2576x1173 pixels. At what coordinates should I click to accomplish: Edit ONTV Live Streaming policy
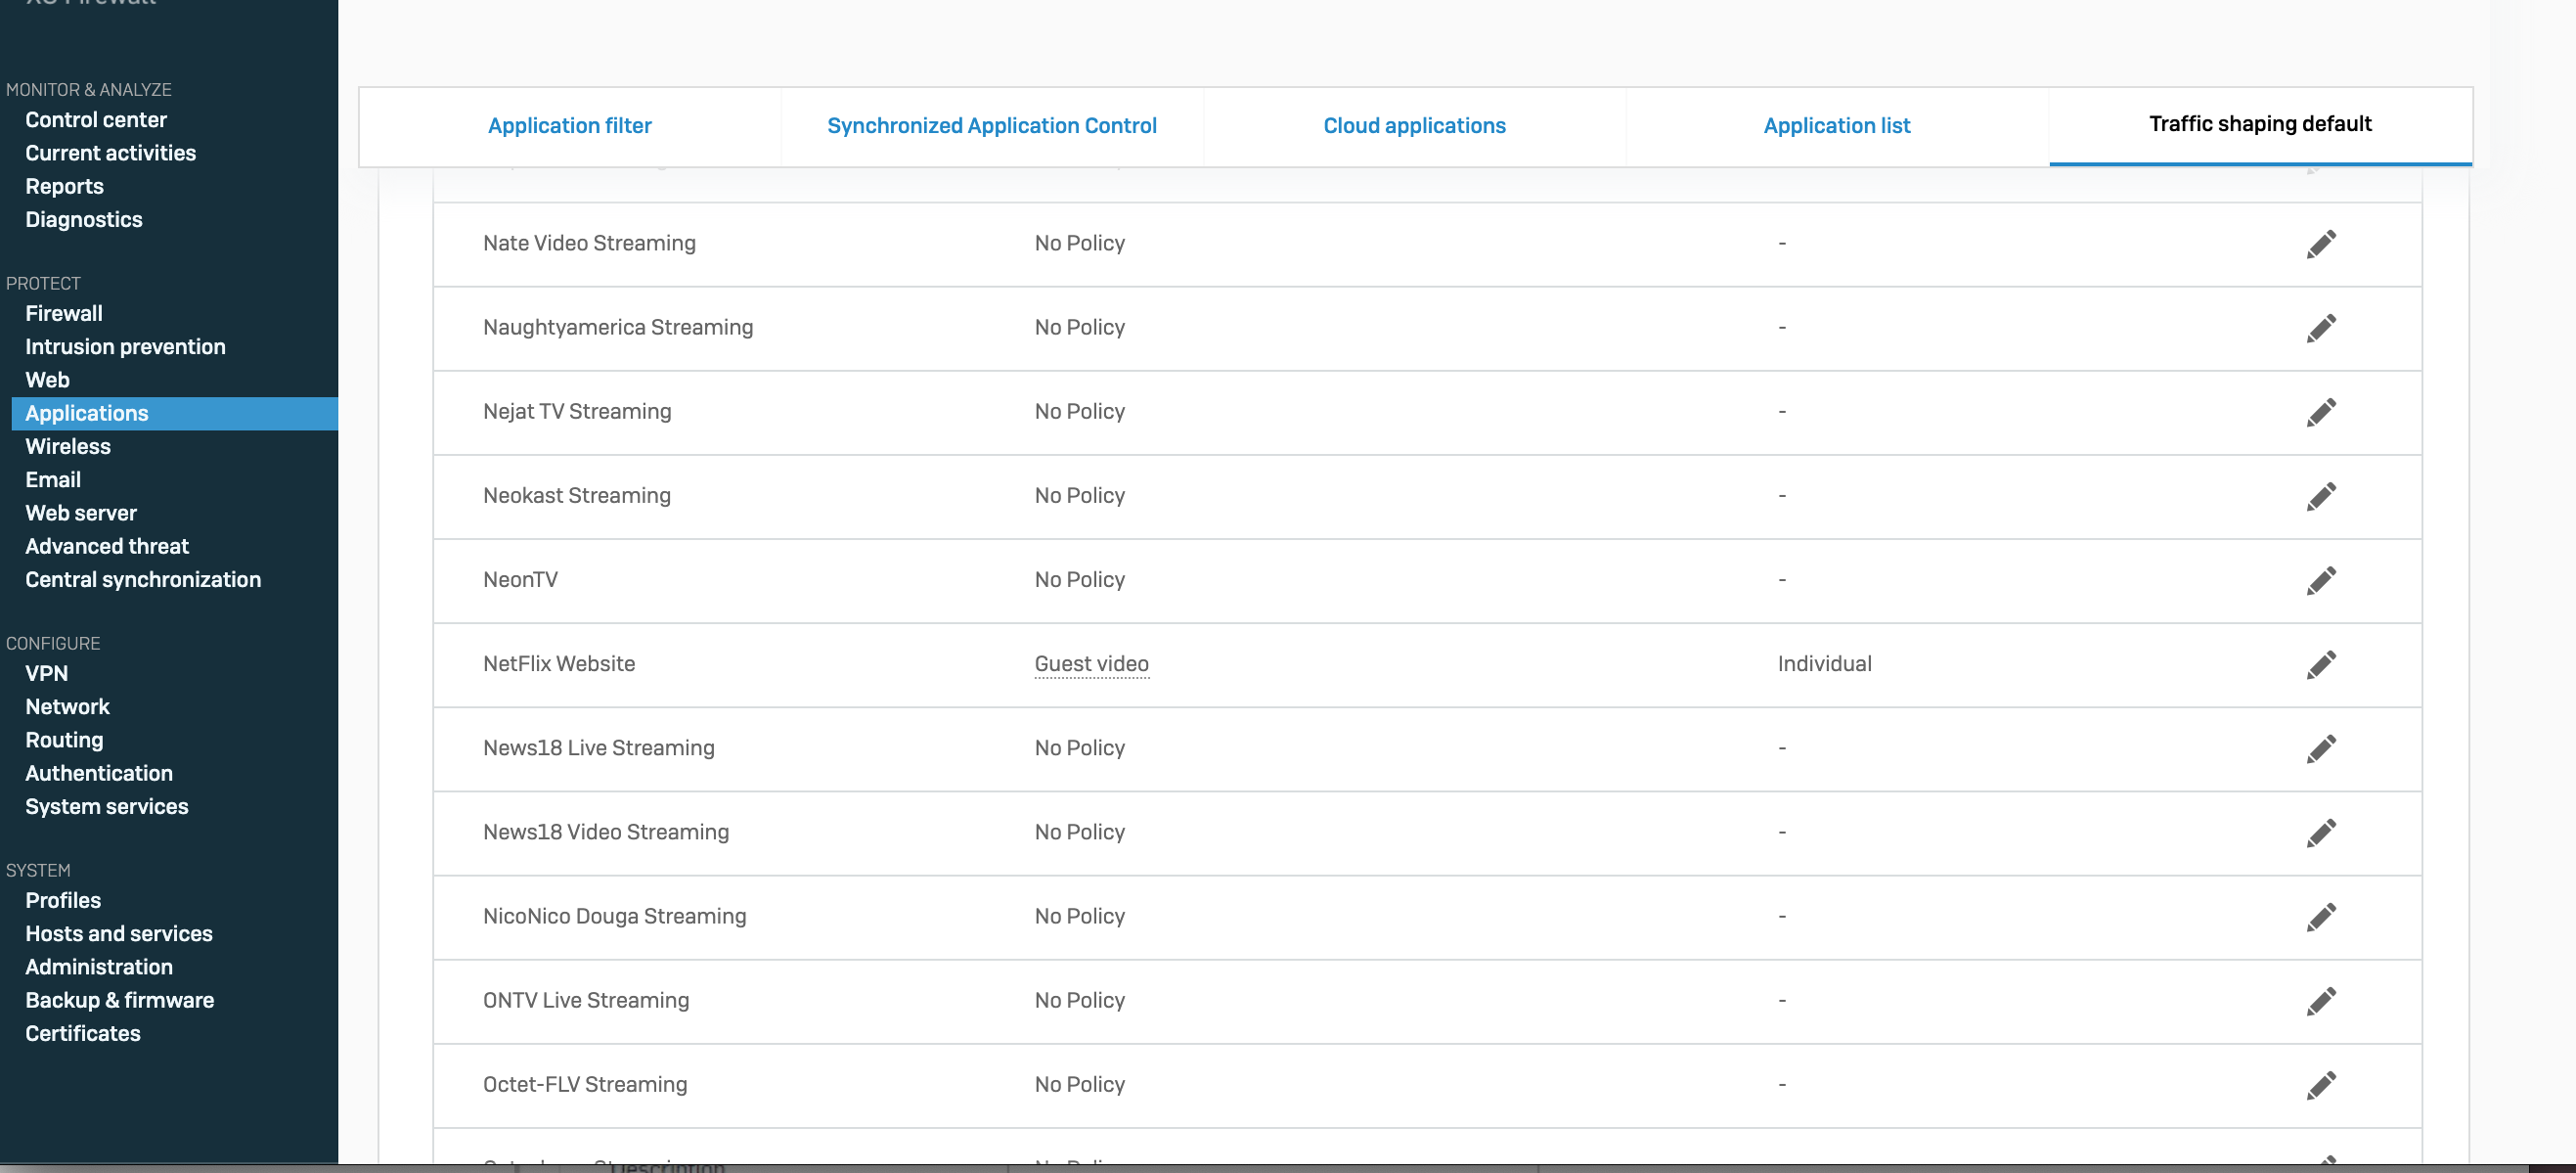[2321, 1001]
